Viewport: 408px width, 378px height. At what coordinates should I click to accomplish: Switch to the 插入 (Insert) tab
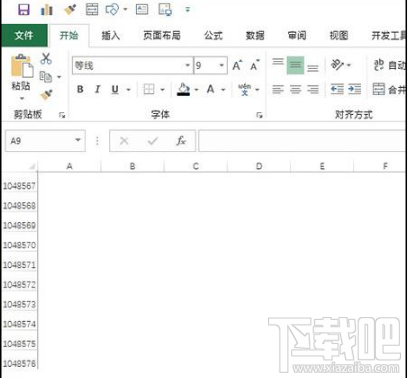[x=111, y=35]
